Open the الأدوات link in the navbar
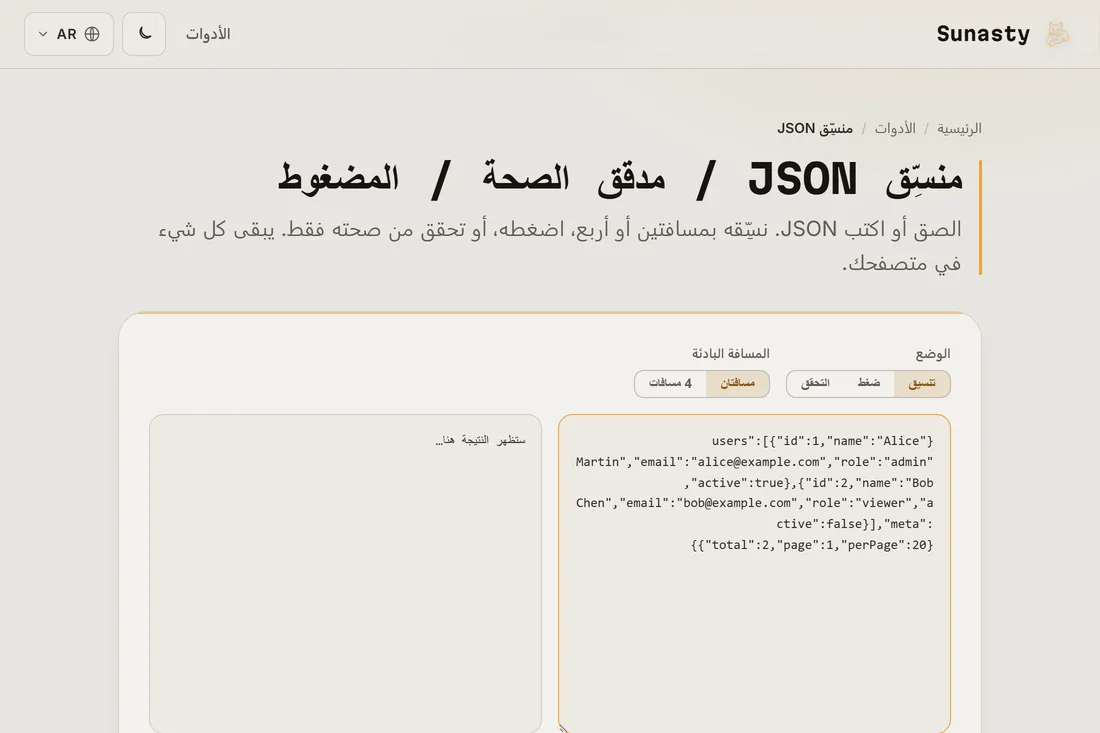 [x=208, y=34]
